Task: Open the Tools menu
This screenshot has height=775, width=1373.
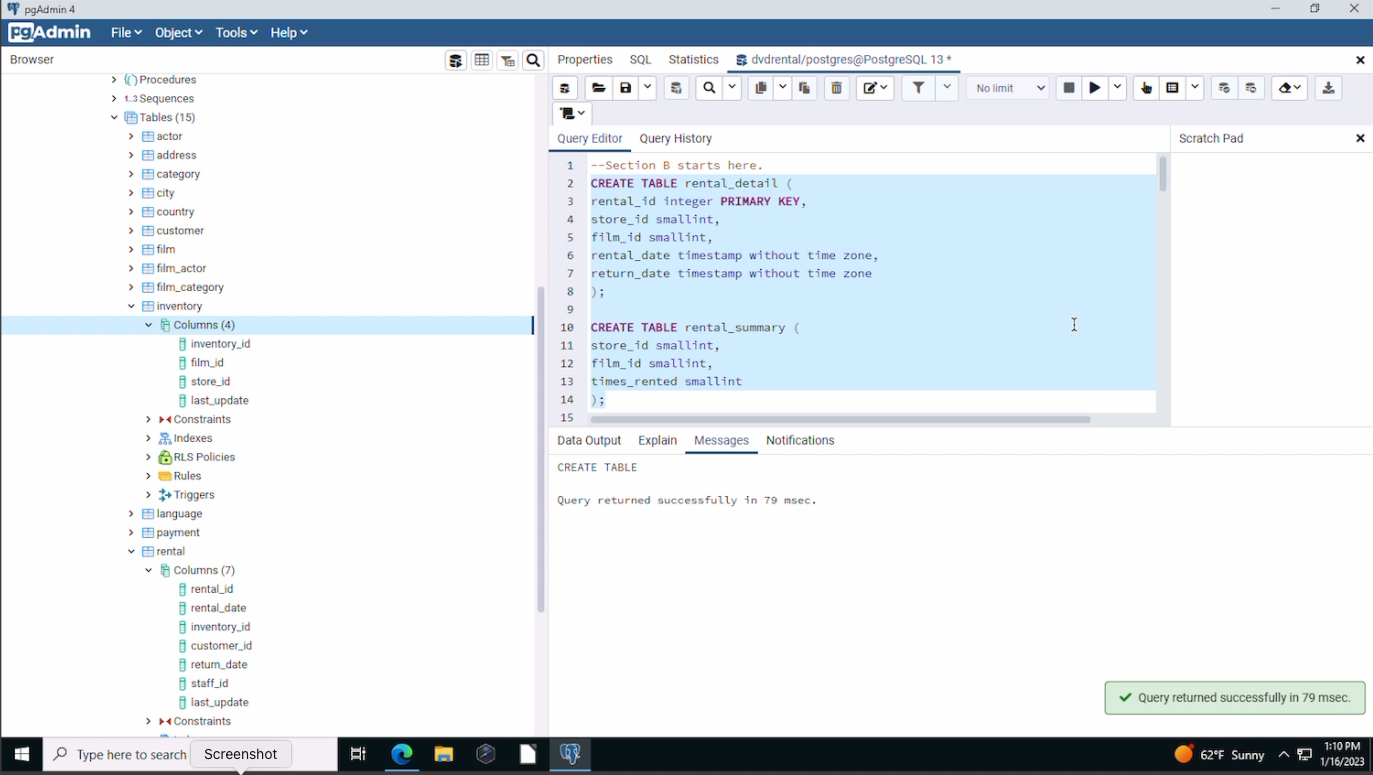Action: 236,33
